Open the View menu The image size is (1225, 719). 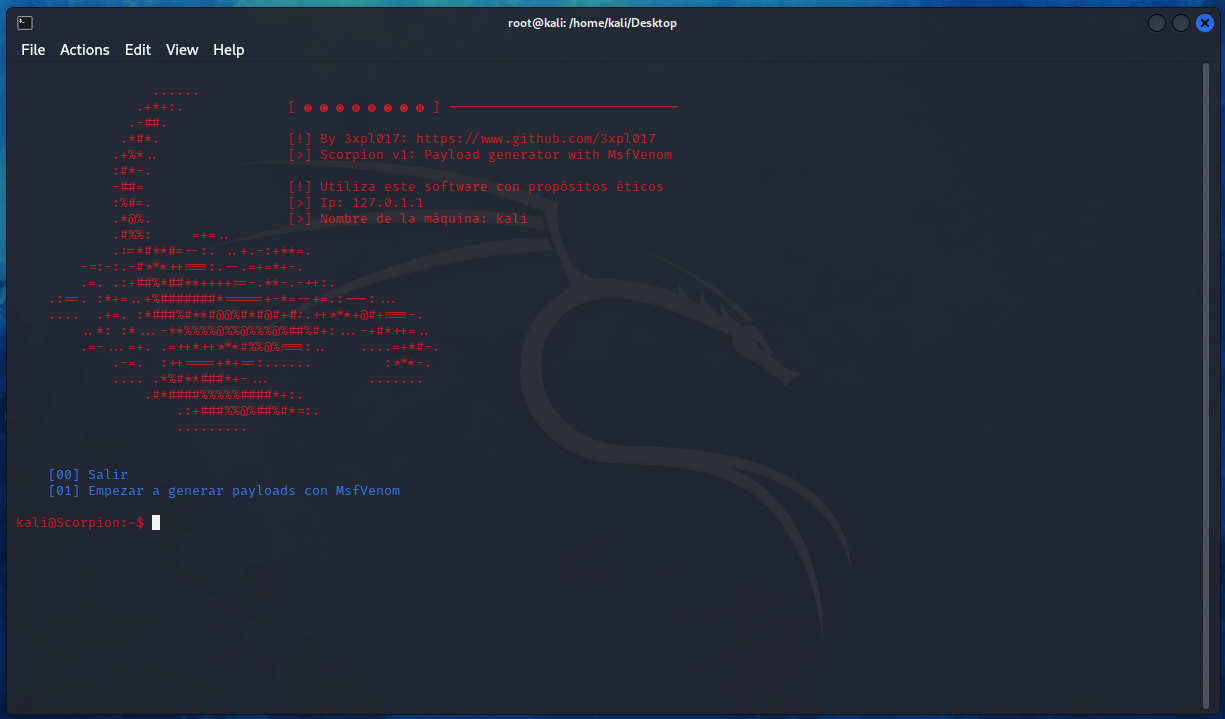point(182,50)
